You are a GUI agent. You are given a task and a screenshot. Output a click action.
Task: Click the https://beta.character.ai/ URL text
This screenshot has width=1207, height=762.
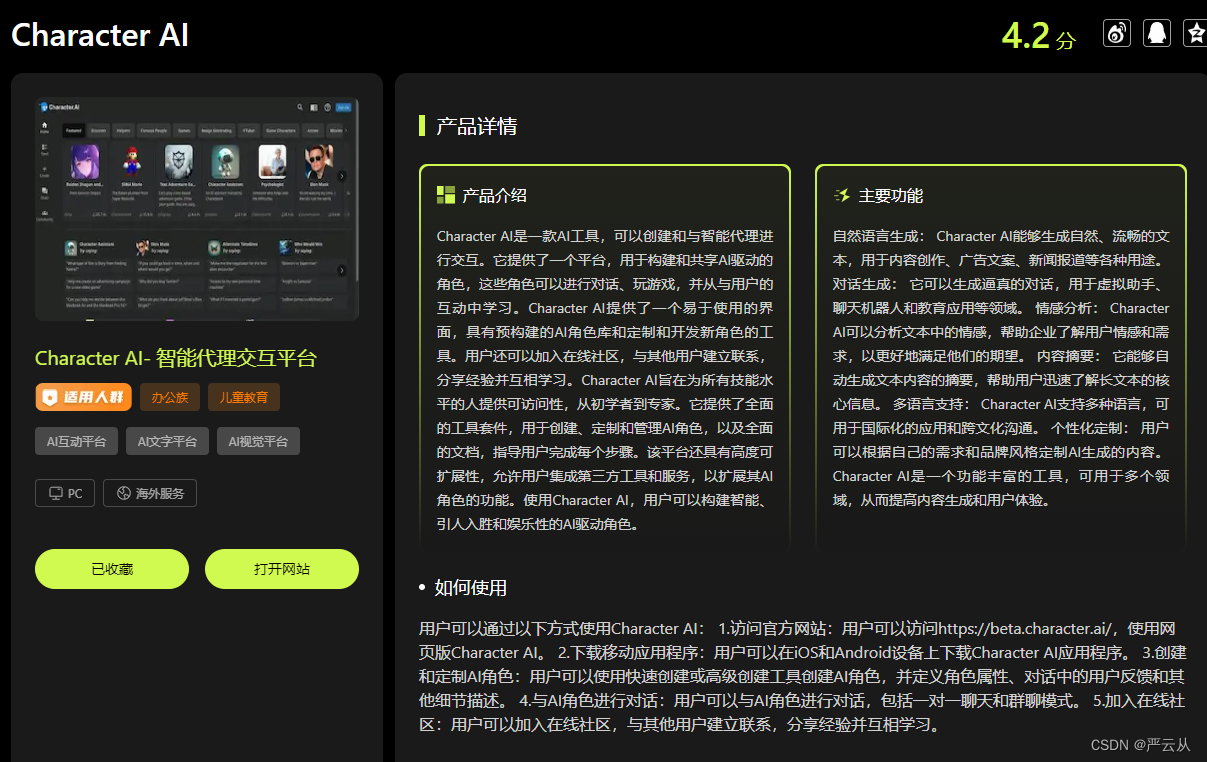coord(1024,629)
